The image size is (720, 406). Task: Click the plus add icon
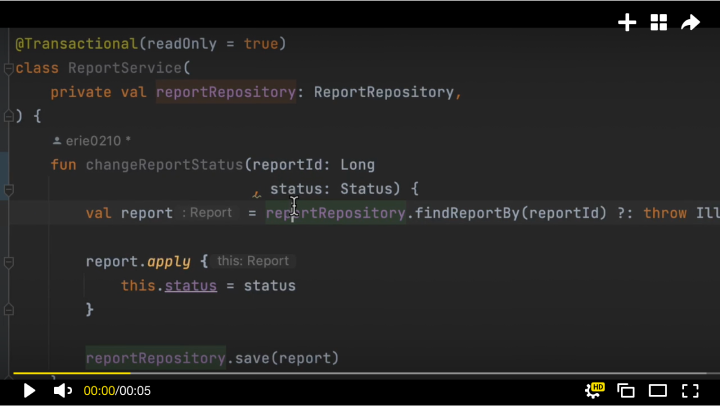point(627,22)
